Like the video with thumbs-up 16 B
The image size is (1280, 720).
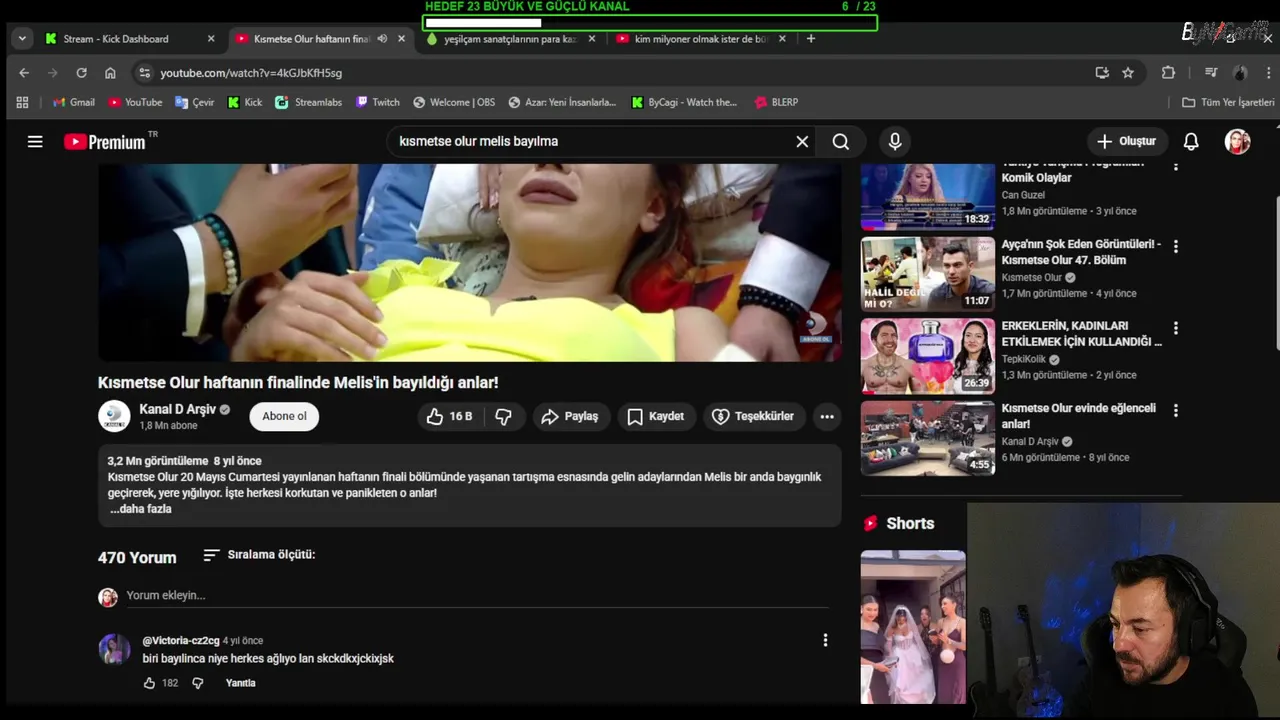[449, 416]
